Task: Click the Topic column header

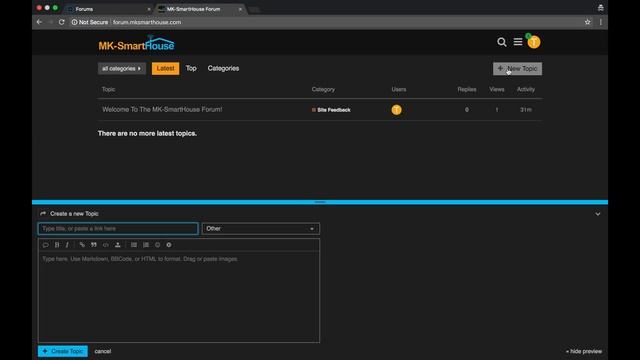Action: [x=109, y=89]
